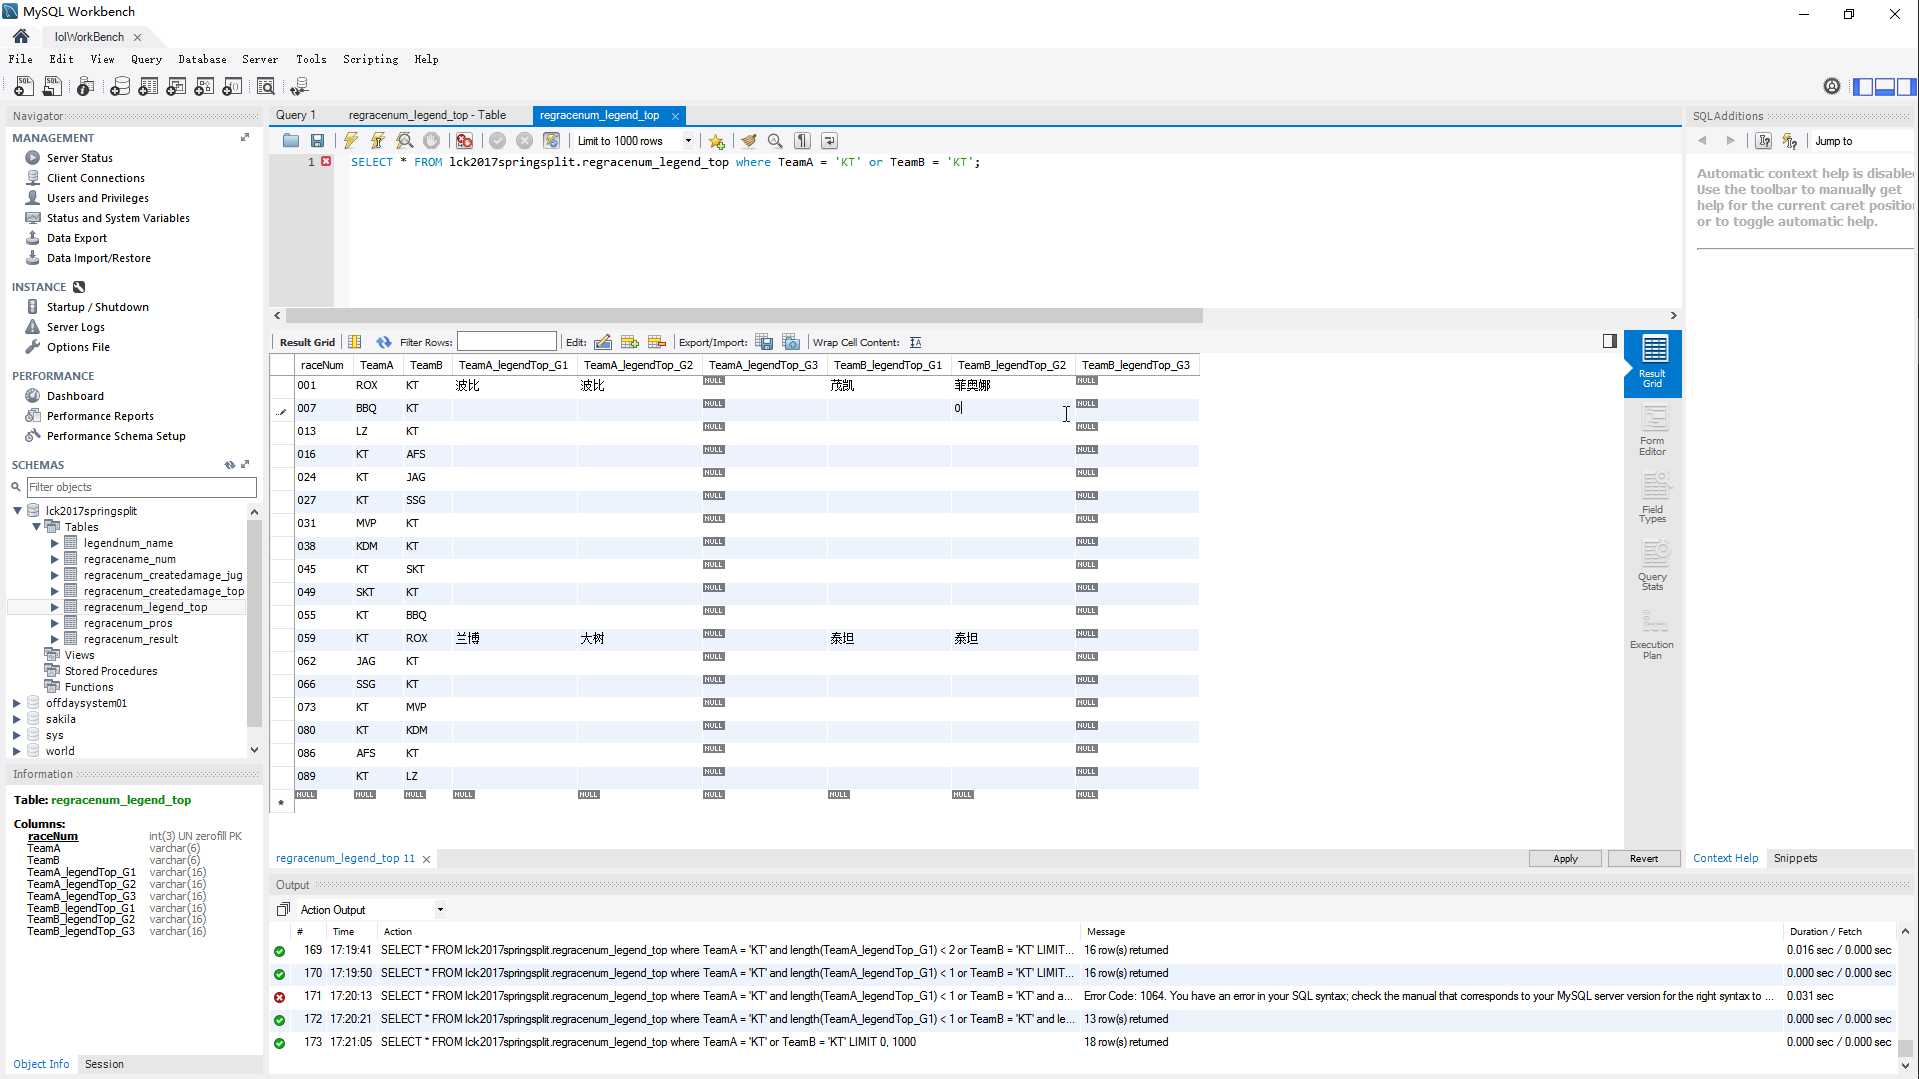
Task: Toggle the result side panel visibility icon
Action: point(1610,341)
